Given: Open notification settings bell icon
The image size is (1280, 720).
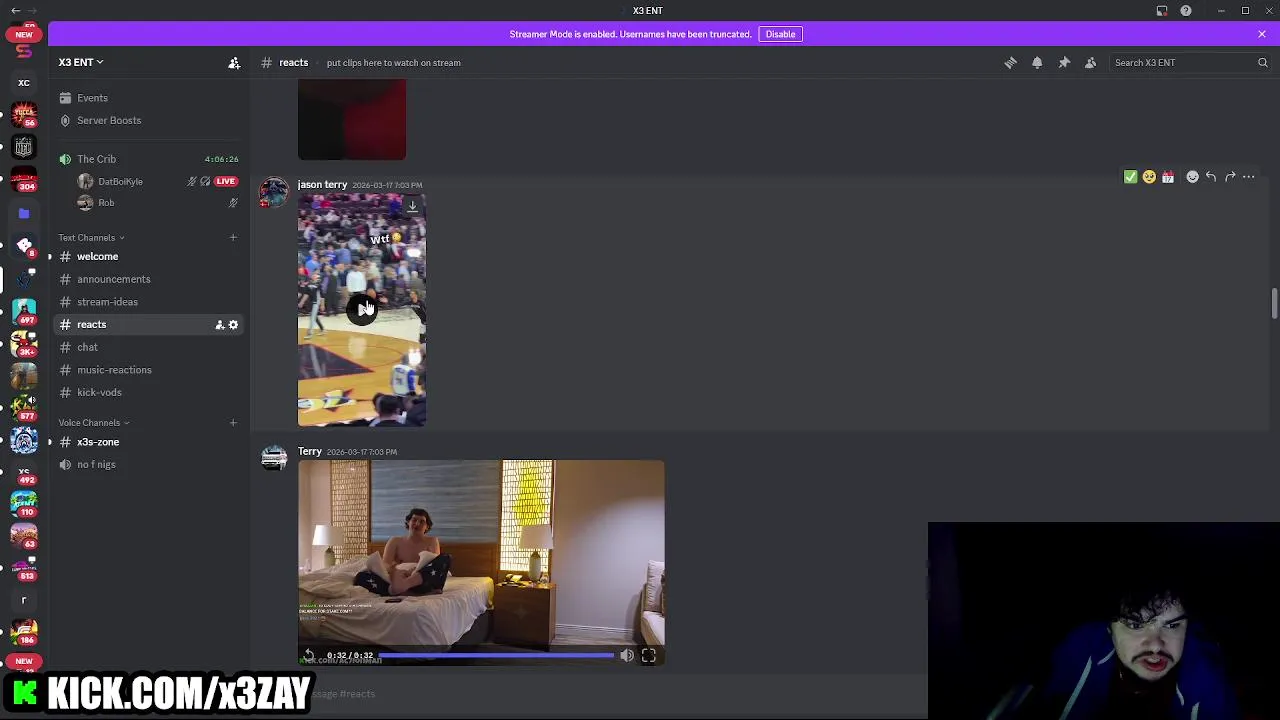Looking at the screenshot, I should (x=1037, y=62).
